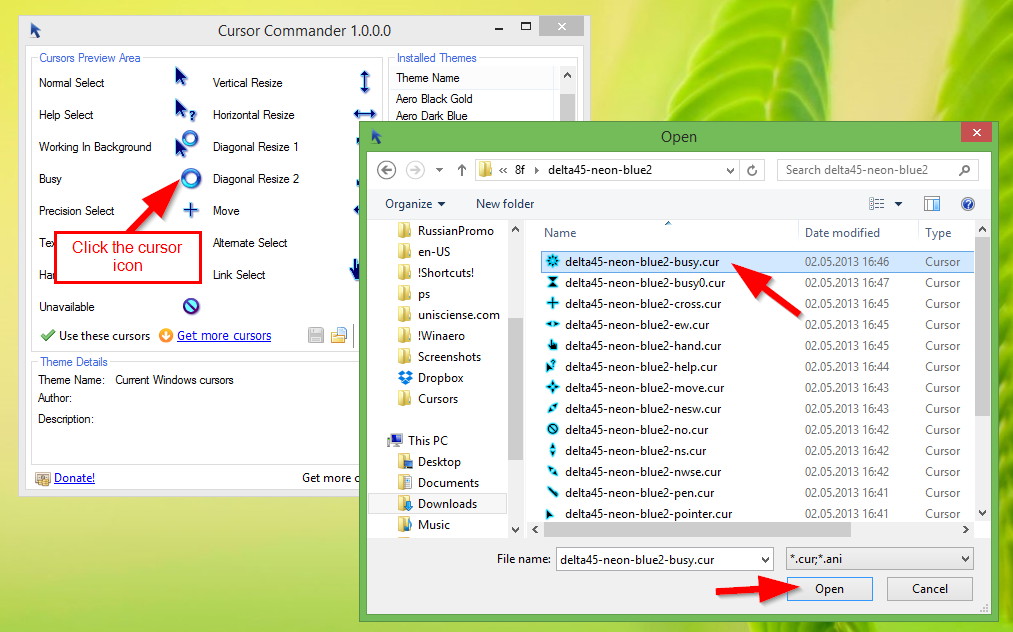This screenshot has width=1013, height=632.
Task: Click the Unavailable cursor preview icon
Action: (191, 306)
